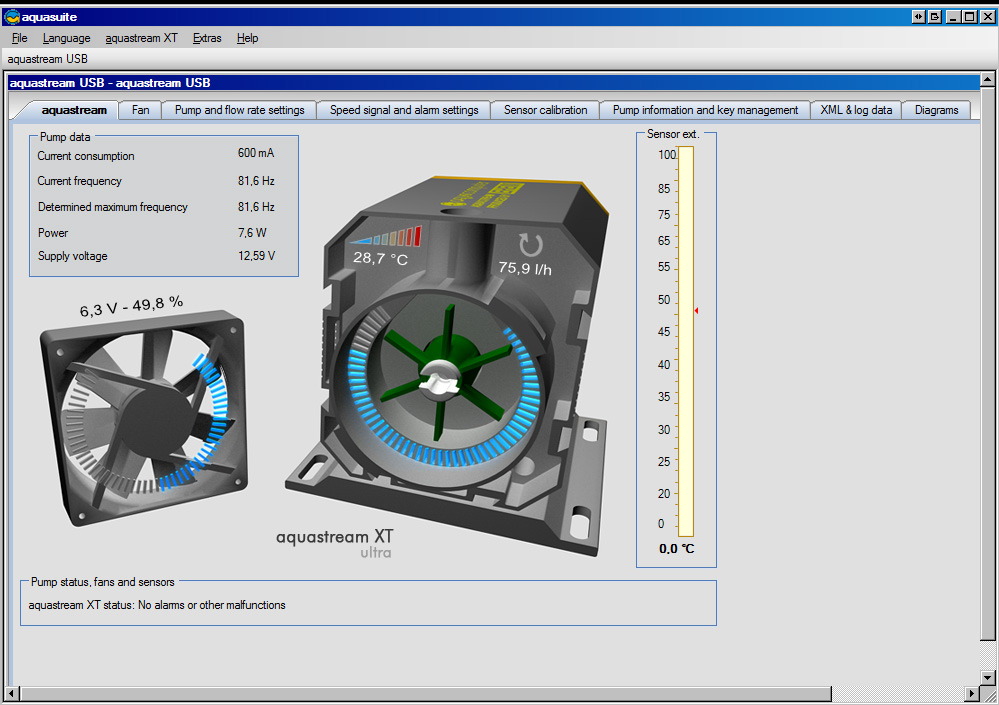Minimize the aquasuite window
Screen dimensions: 999x705
tap(953, 17)
